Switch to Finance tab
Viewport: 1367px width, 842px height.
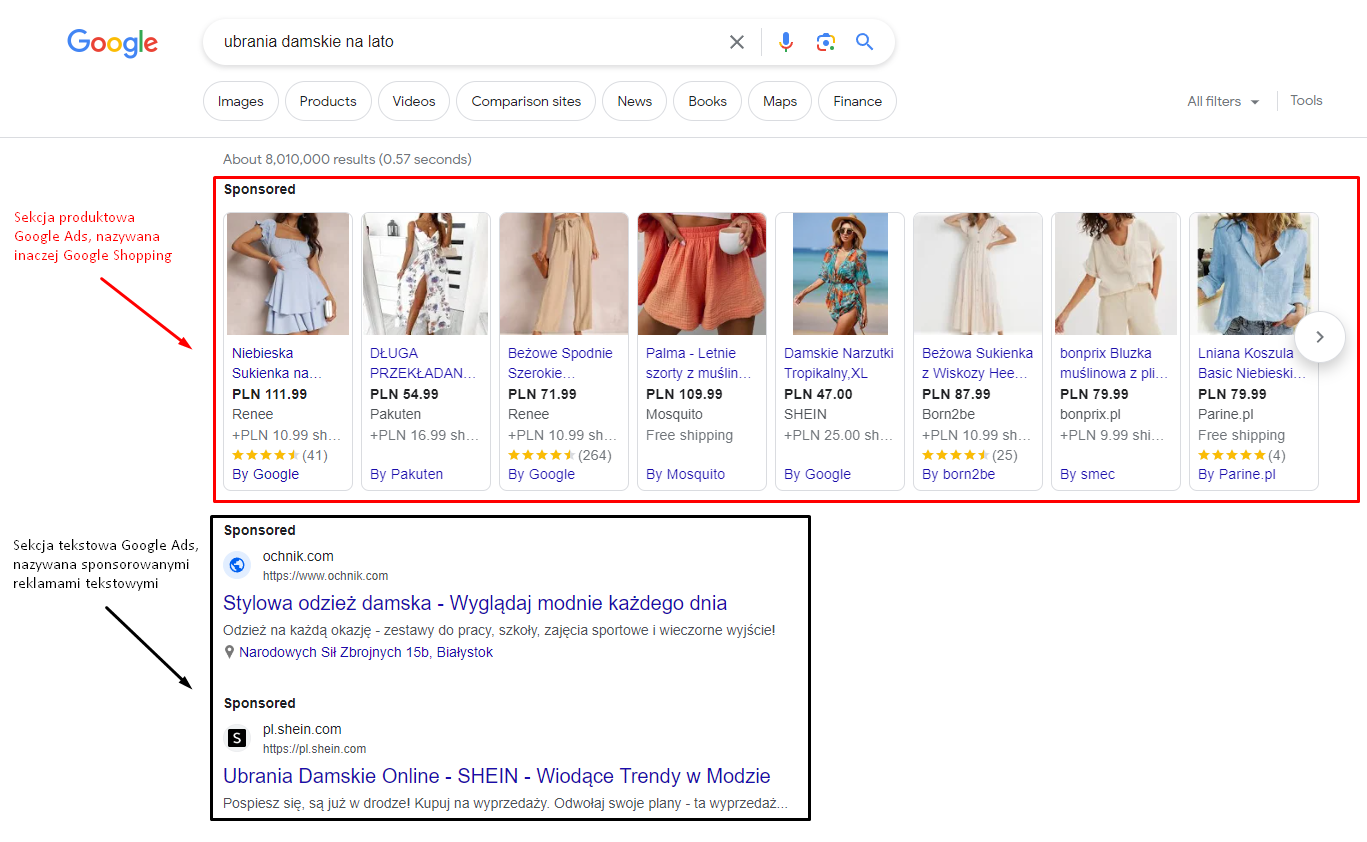tap(857, 101)
